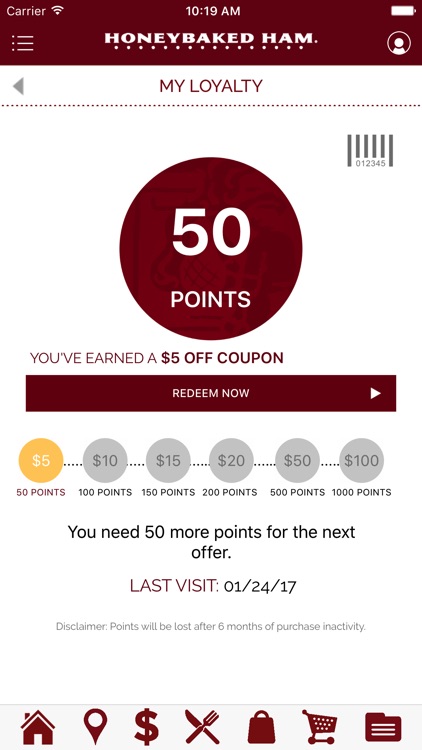Open the location pin tab

pyautogui.click(x=96, y=727)
